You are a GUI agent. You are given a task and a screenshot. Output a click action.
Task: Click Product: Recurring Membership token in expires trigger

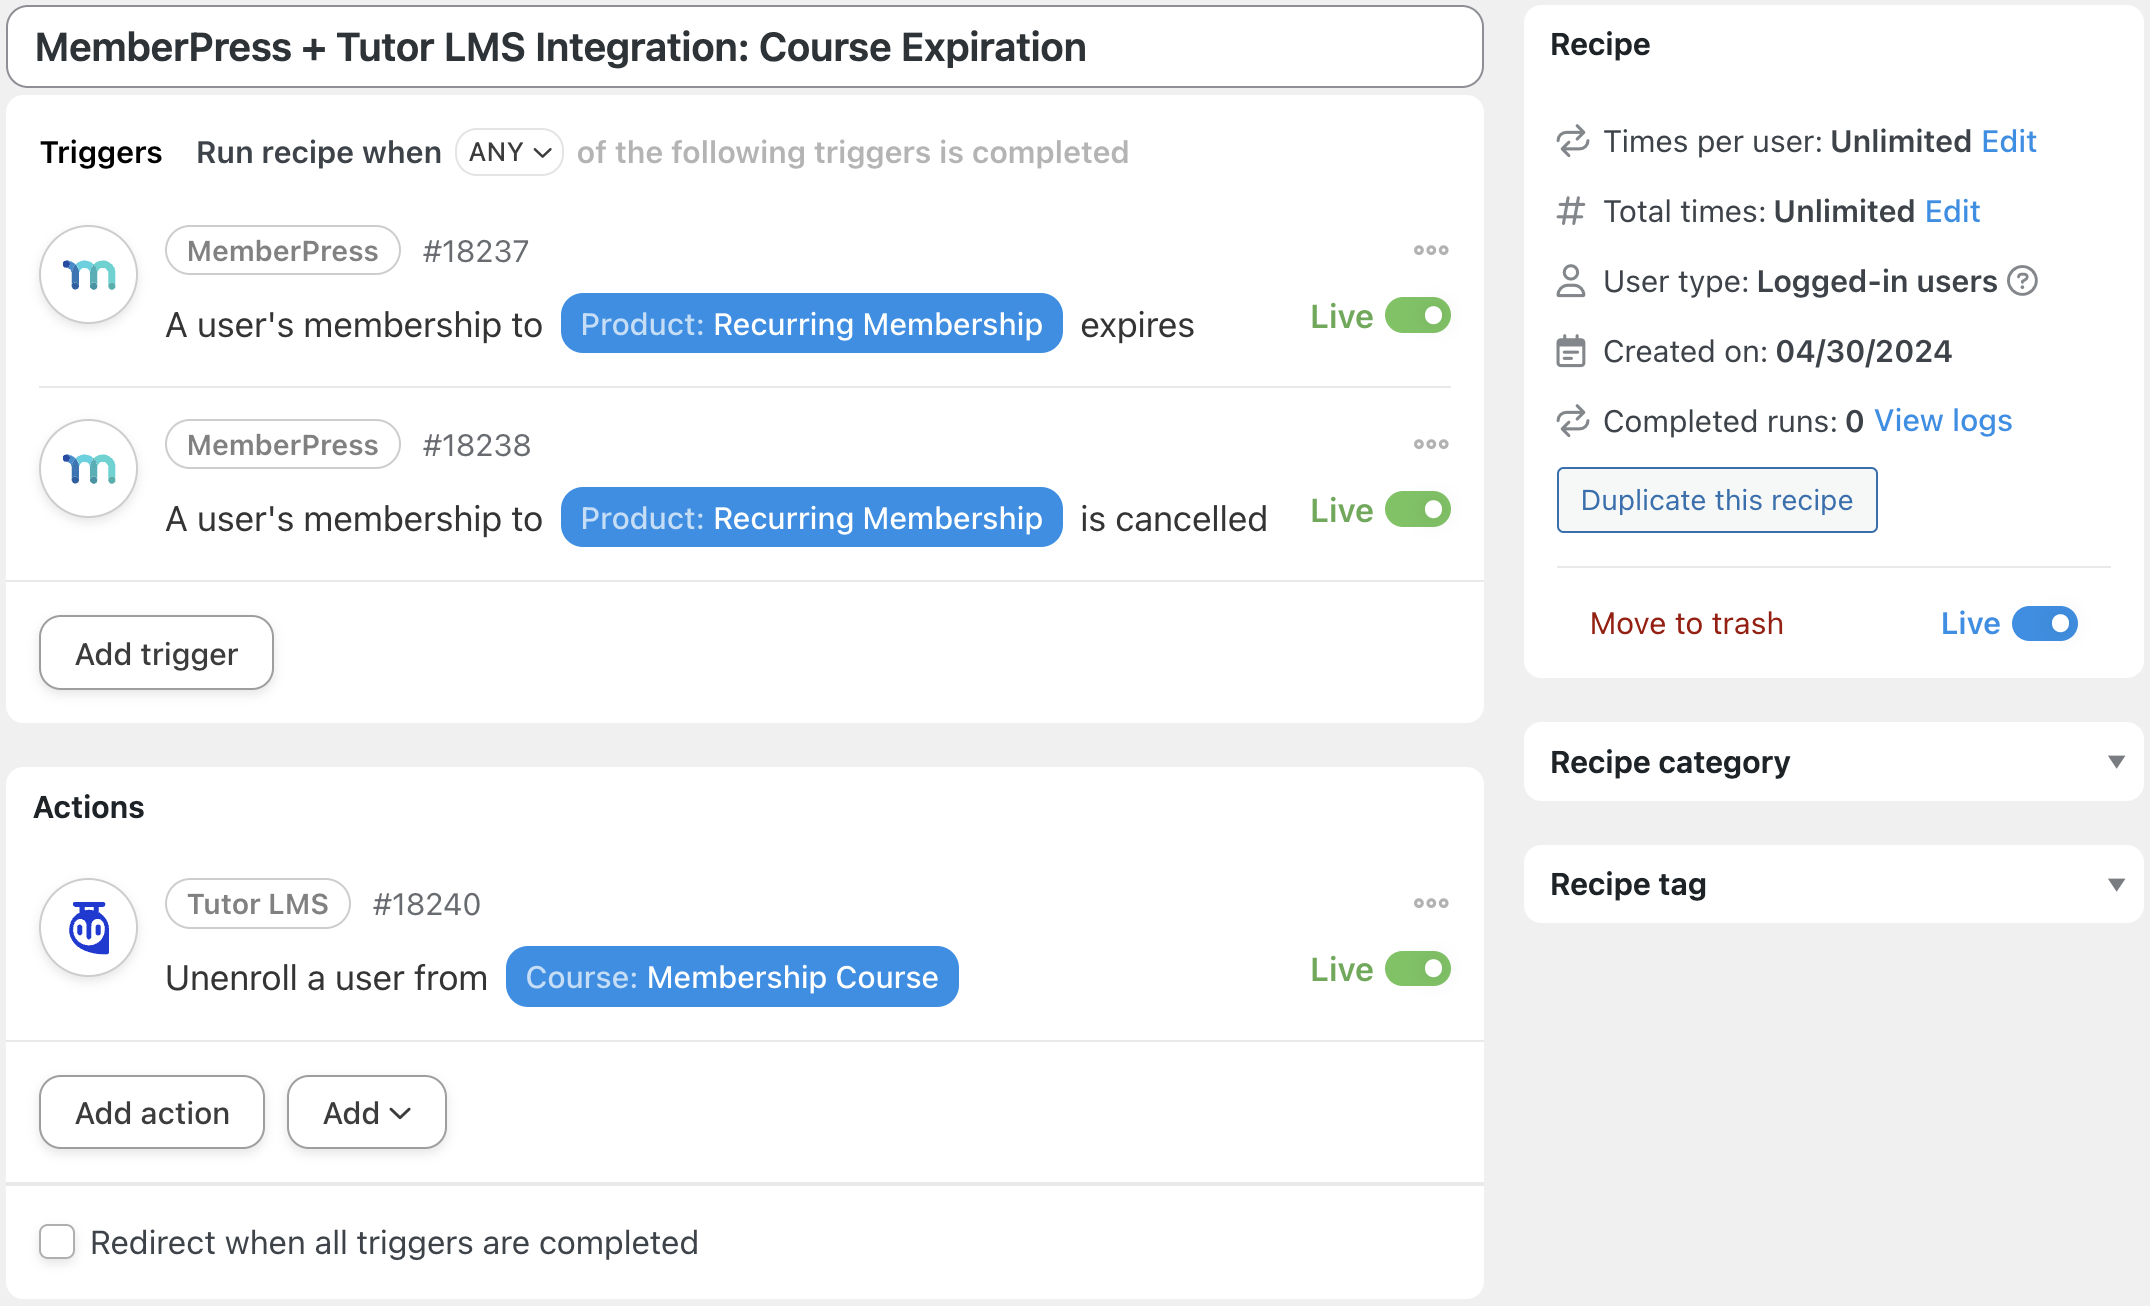coord(811,324)
